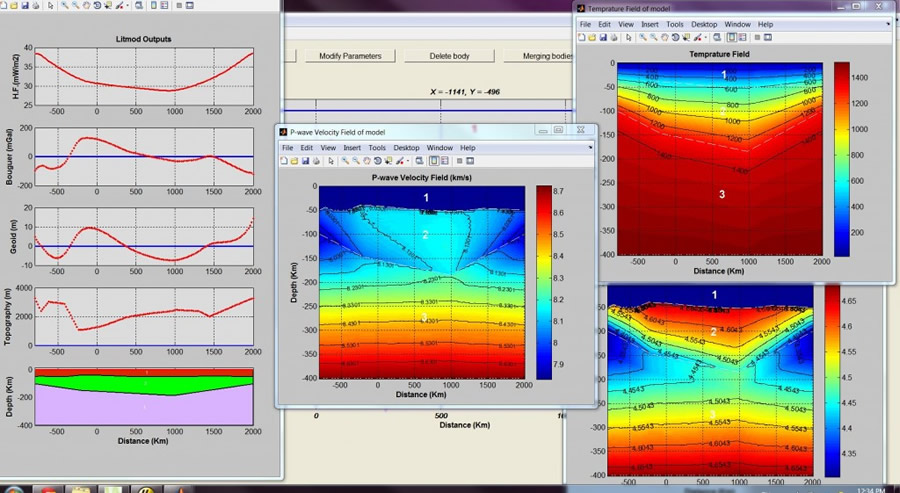Click the S-wave velocity colorbar in lower-right figure
Viewport: 900px width, 493px height.
832,382
